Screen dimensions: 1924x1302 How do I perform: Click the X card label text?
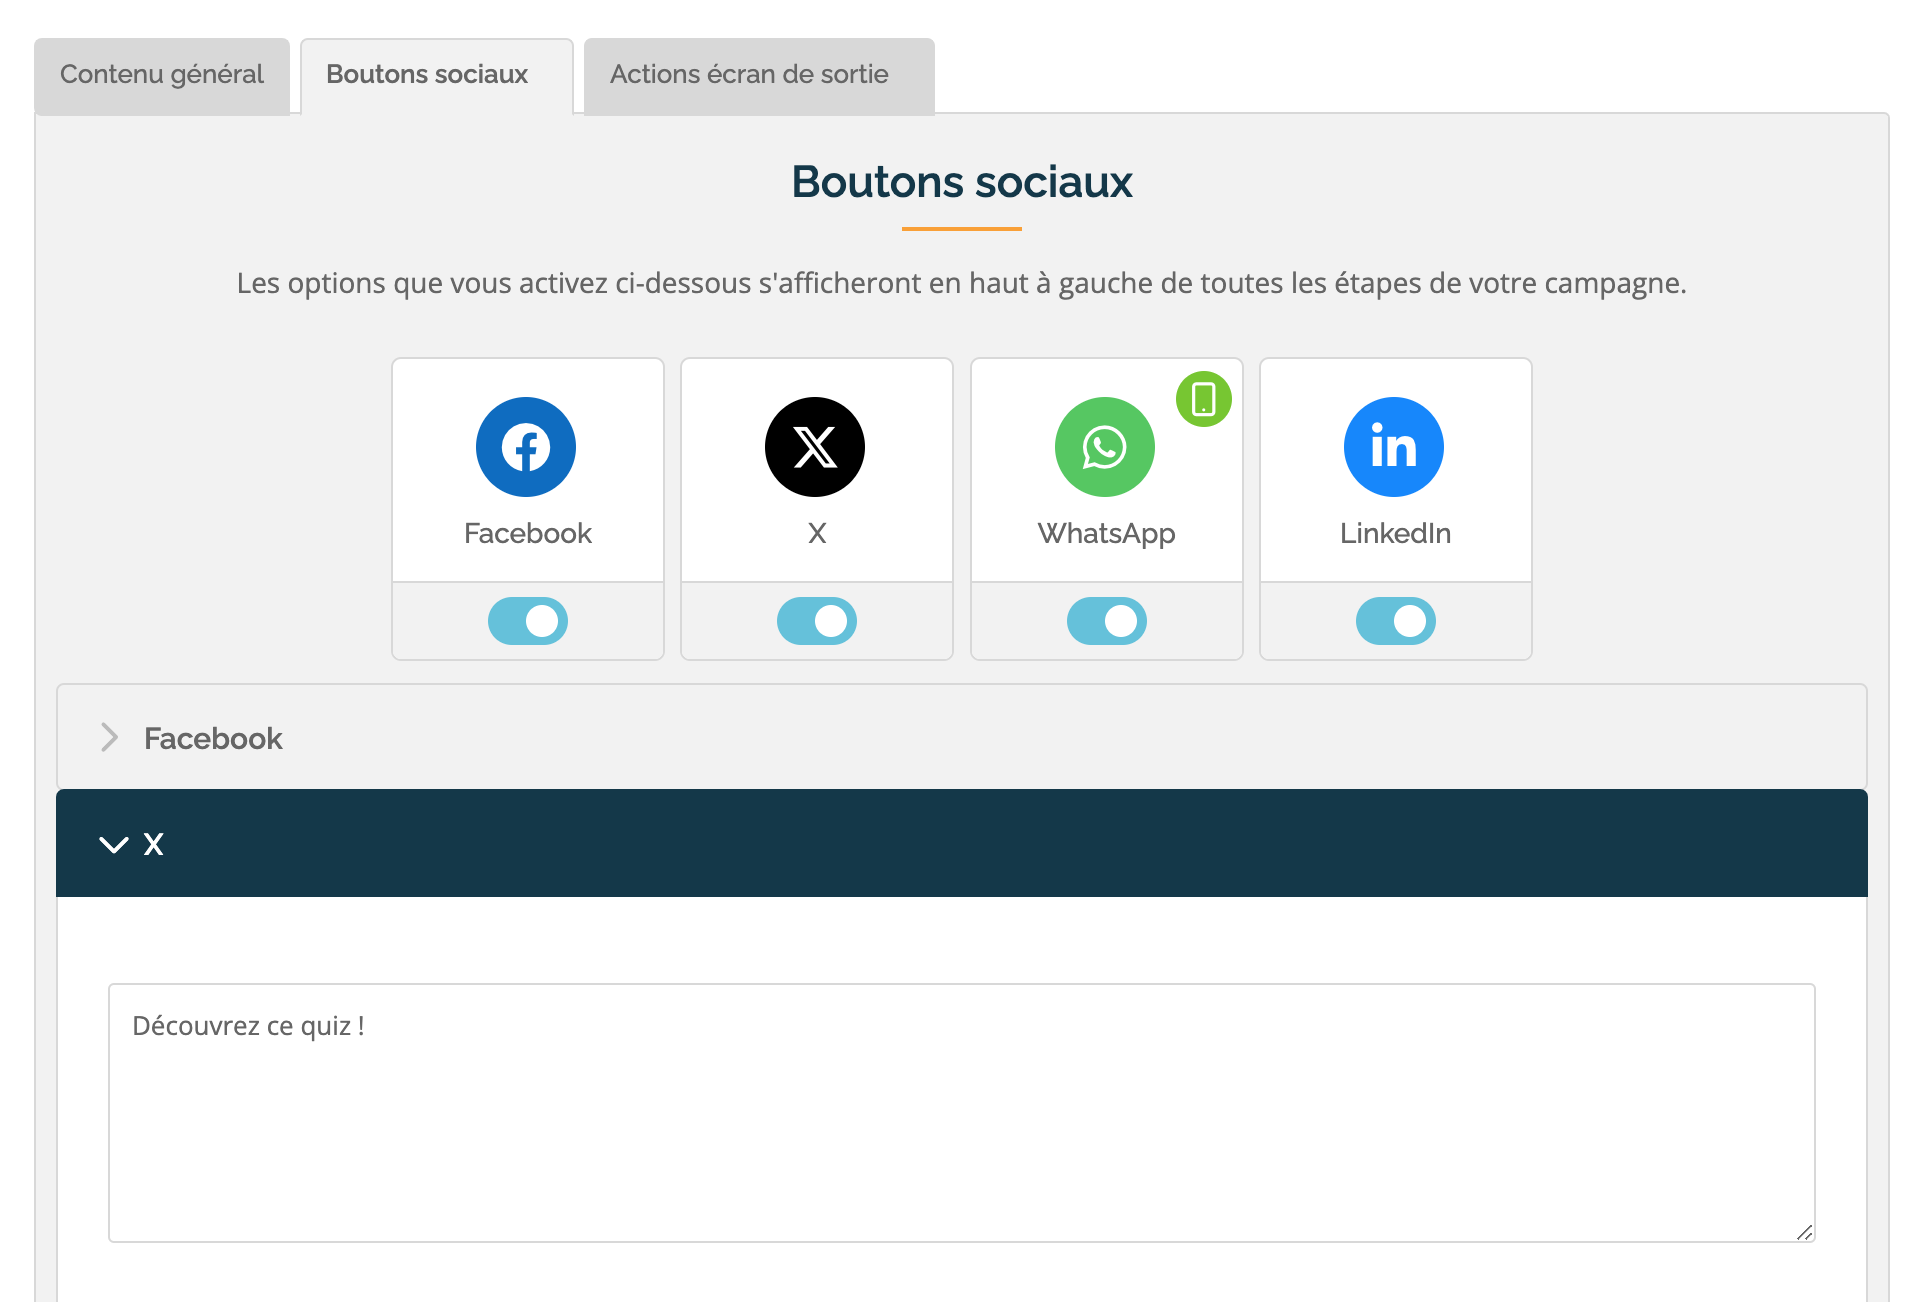coord(817,533)
